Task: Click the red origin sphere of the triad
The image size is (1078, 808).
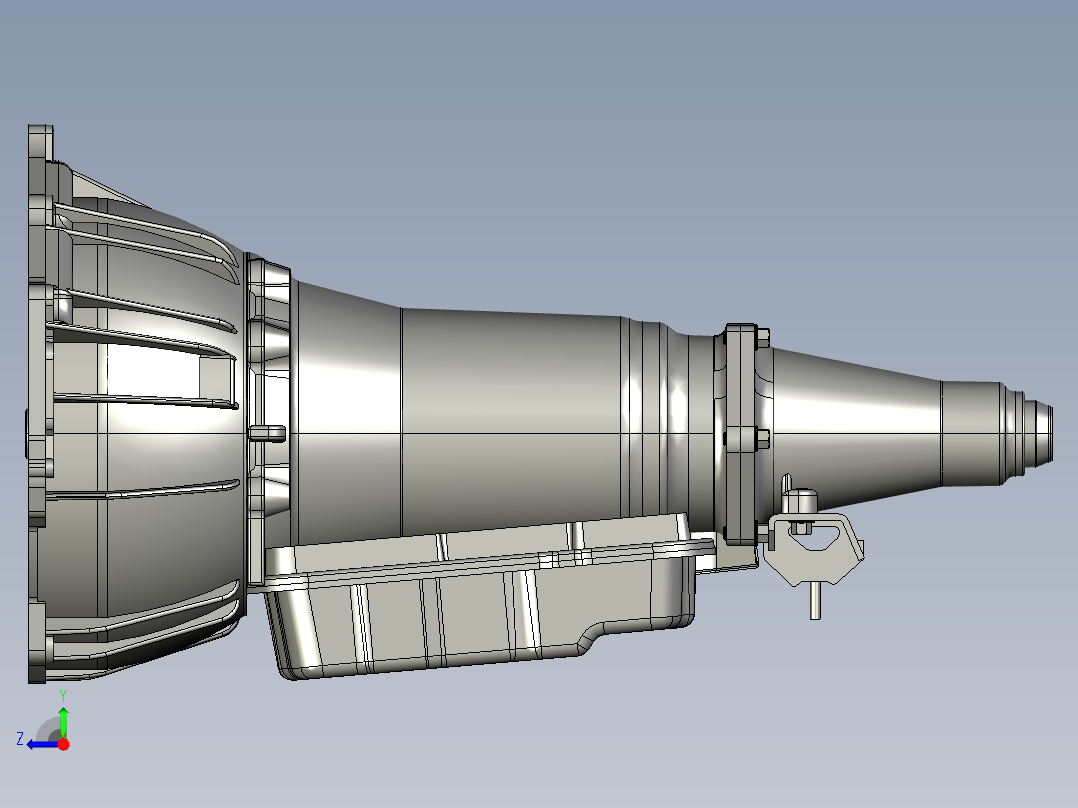Action: [64, 745]
